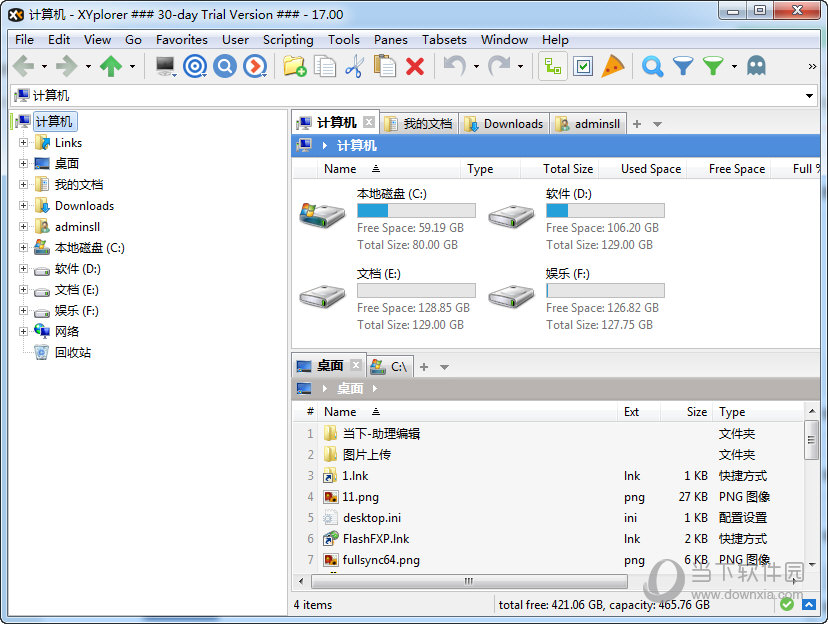Show more toolbar buttons chevron
Image resolution: width=828 pixels, height=624 pixels.
coord(812,66)
